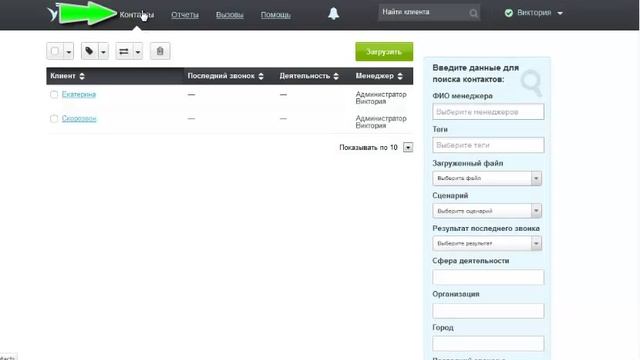Viewport: 640px width, 360px height.
Task: Toggle the select-all checkbox in toolbar
Action: pyautogui.click(x=55, y=51)
